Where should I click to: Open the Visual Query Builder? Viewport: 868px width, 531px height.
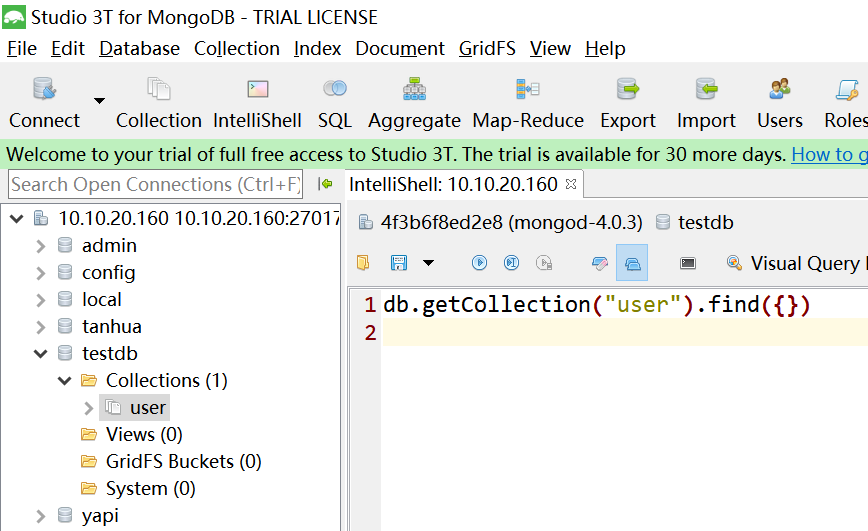797,263
